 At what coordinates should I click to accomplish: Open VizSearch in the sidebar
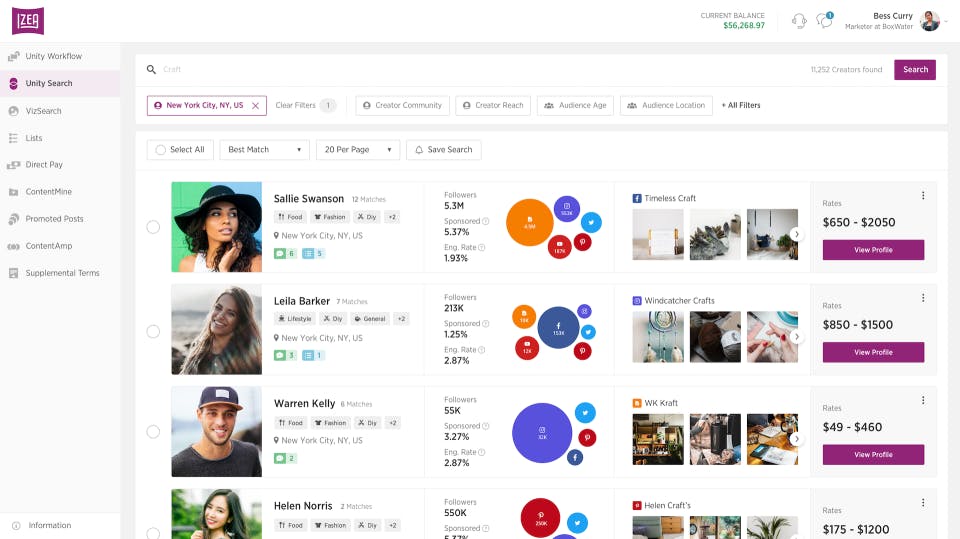43,111
